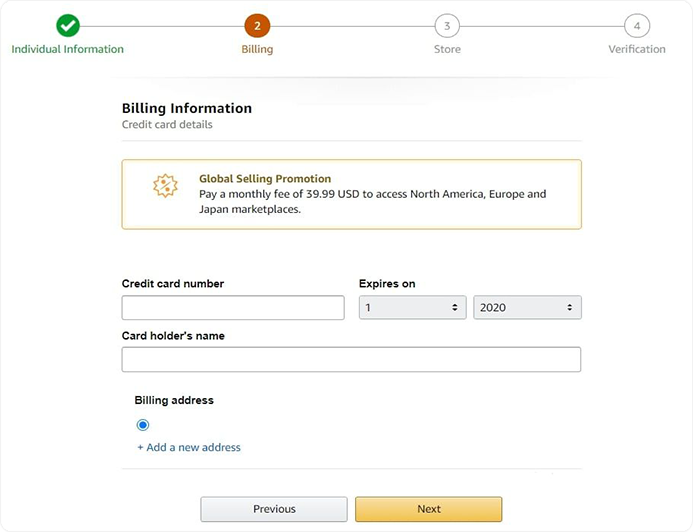The width and height of the screenshot is (693, 532).
Task: Click the Add a new address link
Action: click(x=189, y=447)
